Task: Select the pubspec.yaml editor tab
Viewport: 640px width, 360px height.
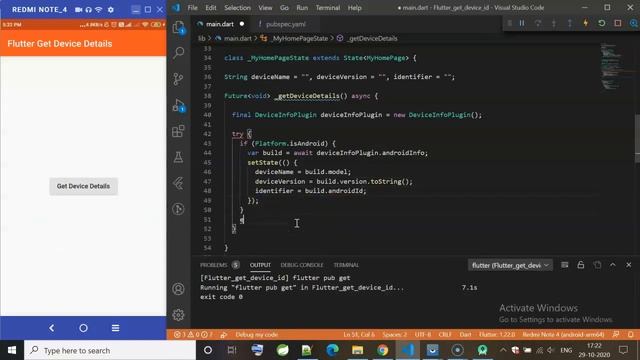Action: [x=285, y=24]
